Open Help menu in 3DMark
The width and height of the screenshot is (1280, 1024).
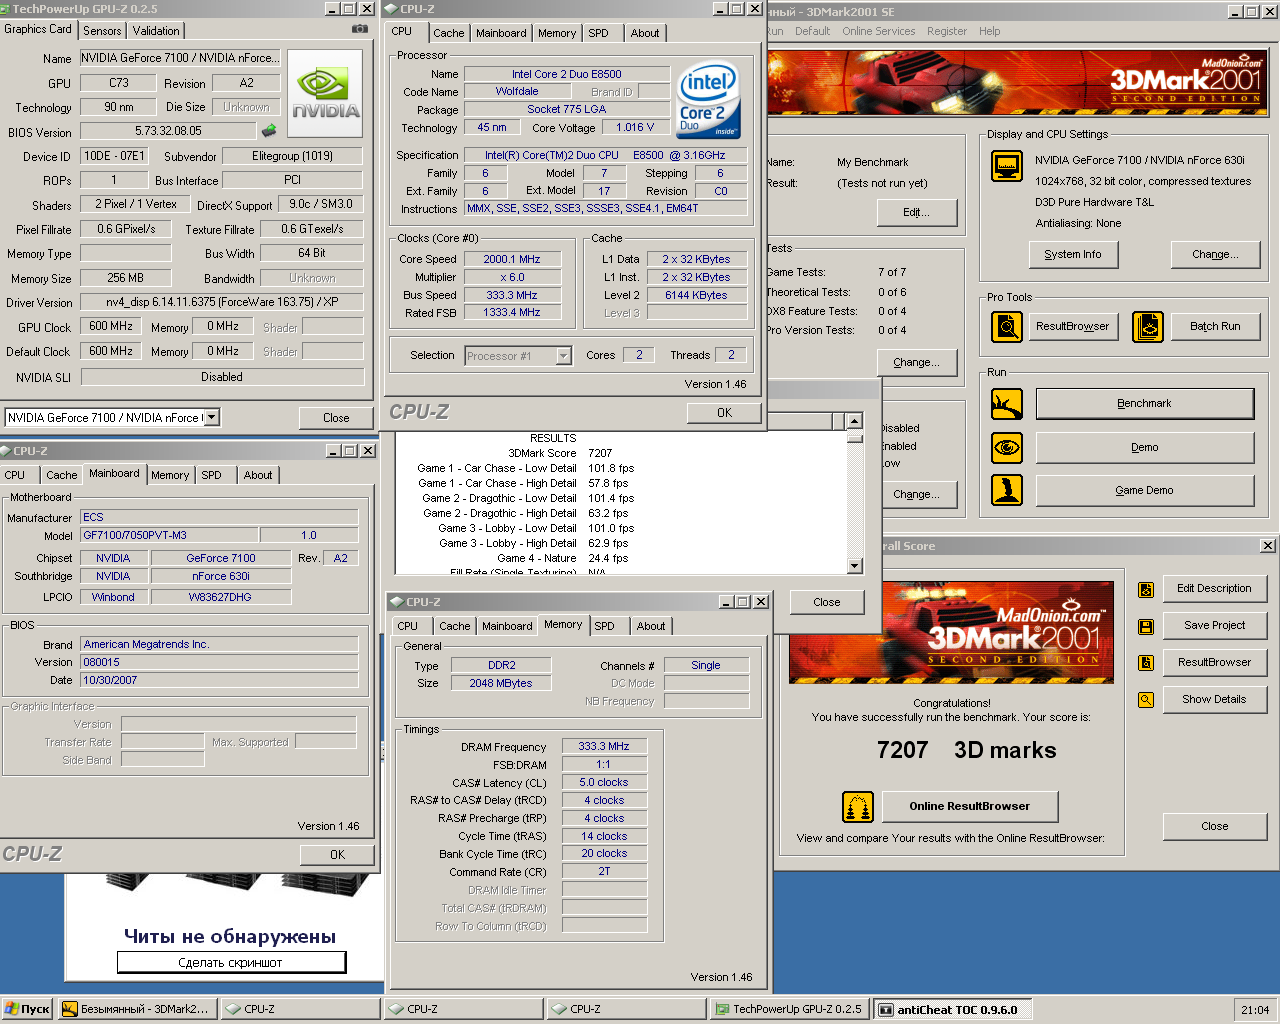[x=990, y=31]
